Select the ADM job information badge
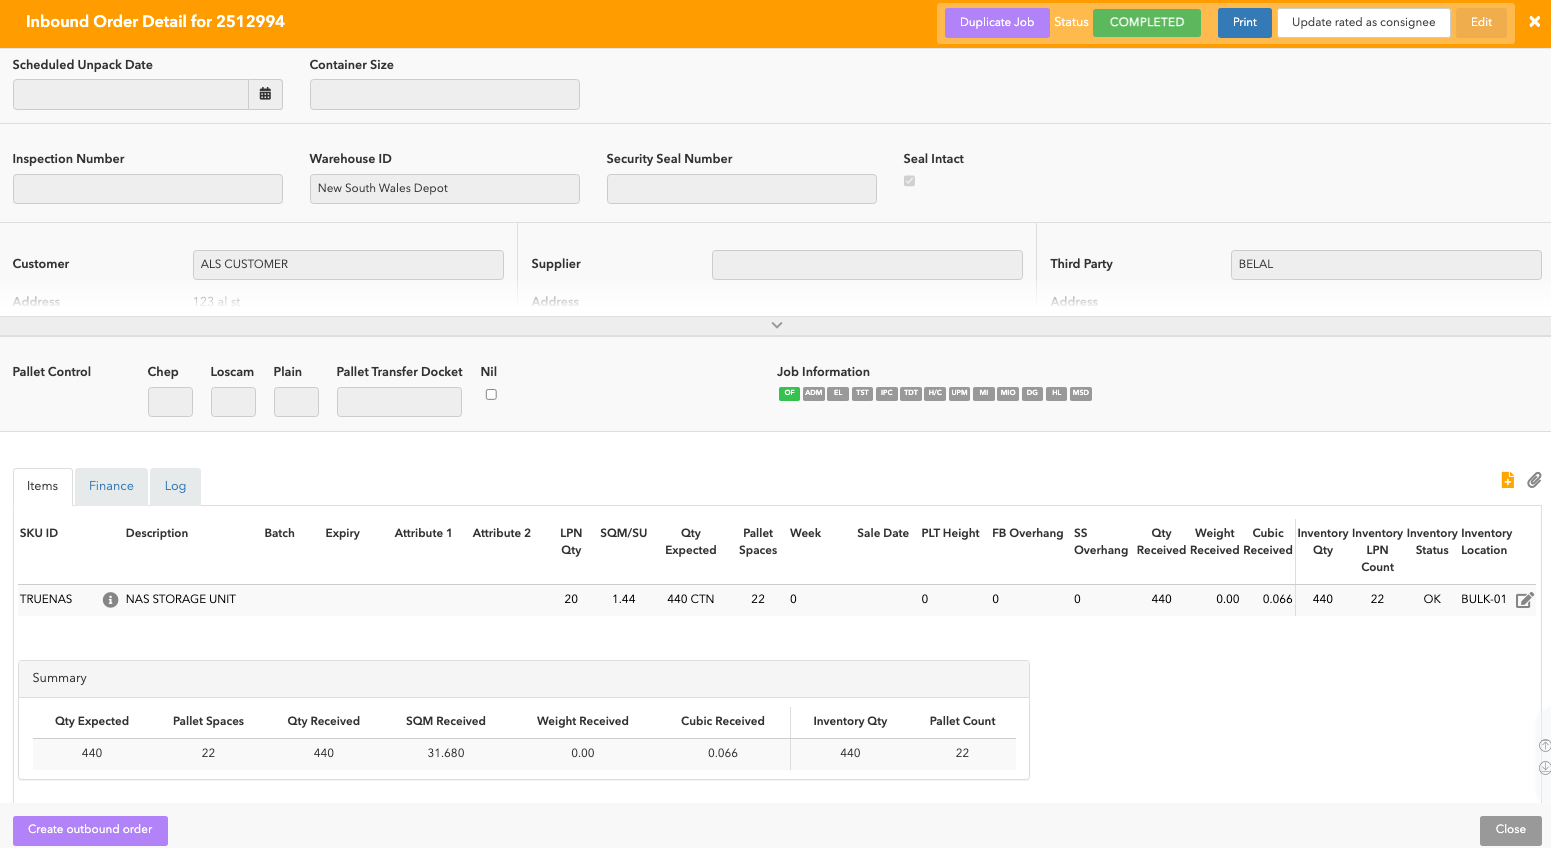Viewport: 1551px width, 848px height. [814, 393]
